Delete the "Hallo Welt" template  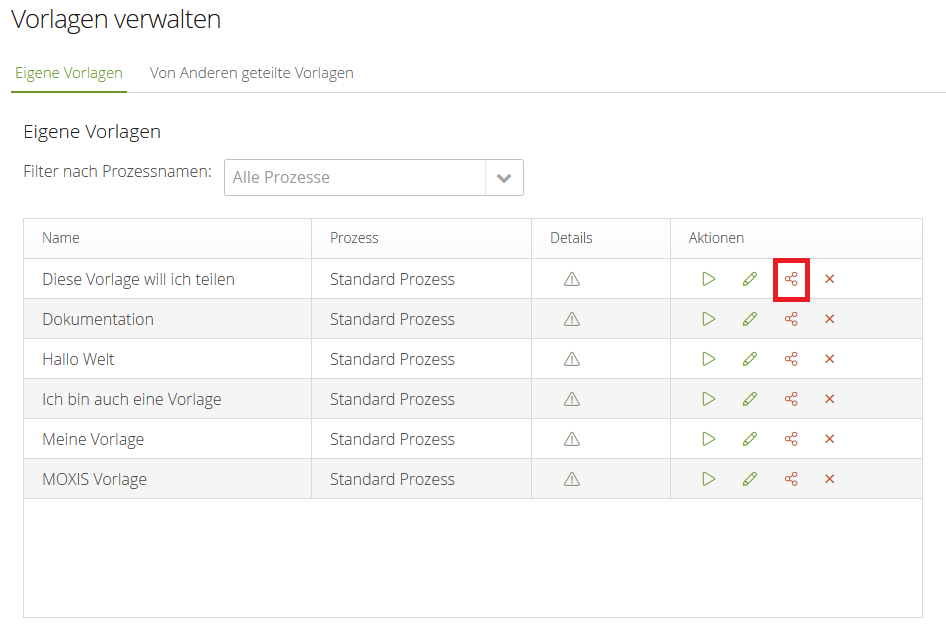829,359
